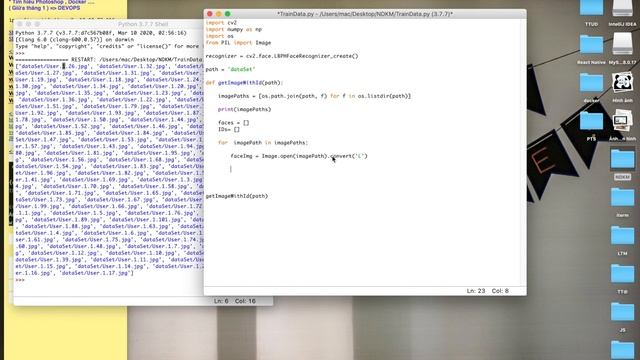Click the DEVOPS line on yellow sticky note

point(44,8)
